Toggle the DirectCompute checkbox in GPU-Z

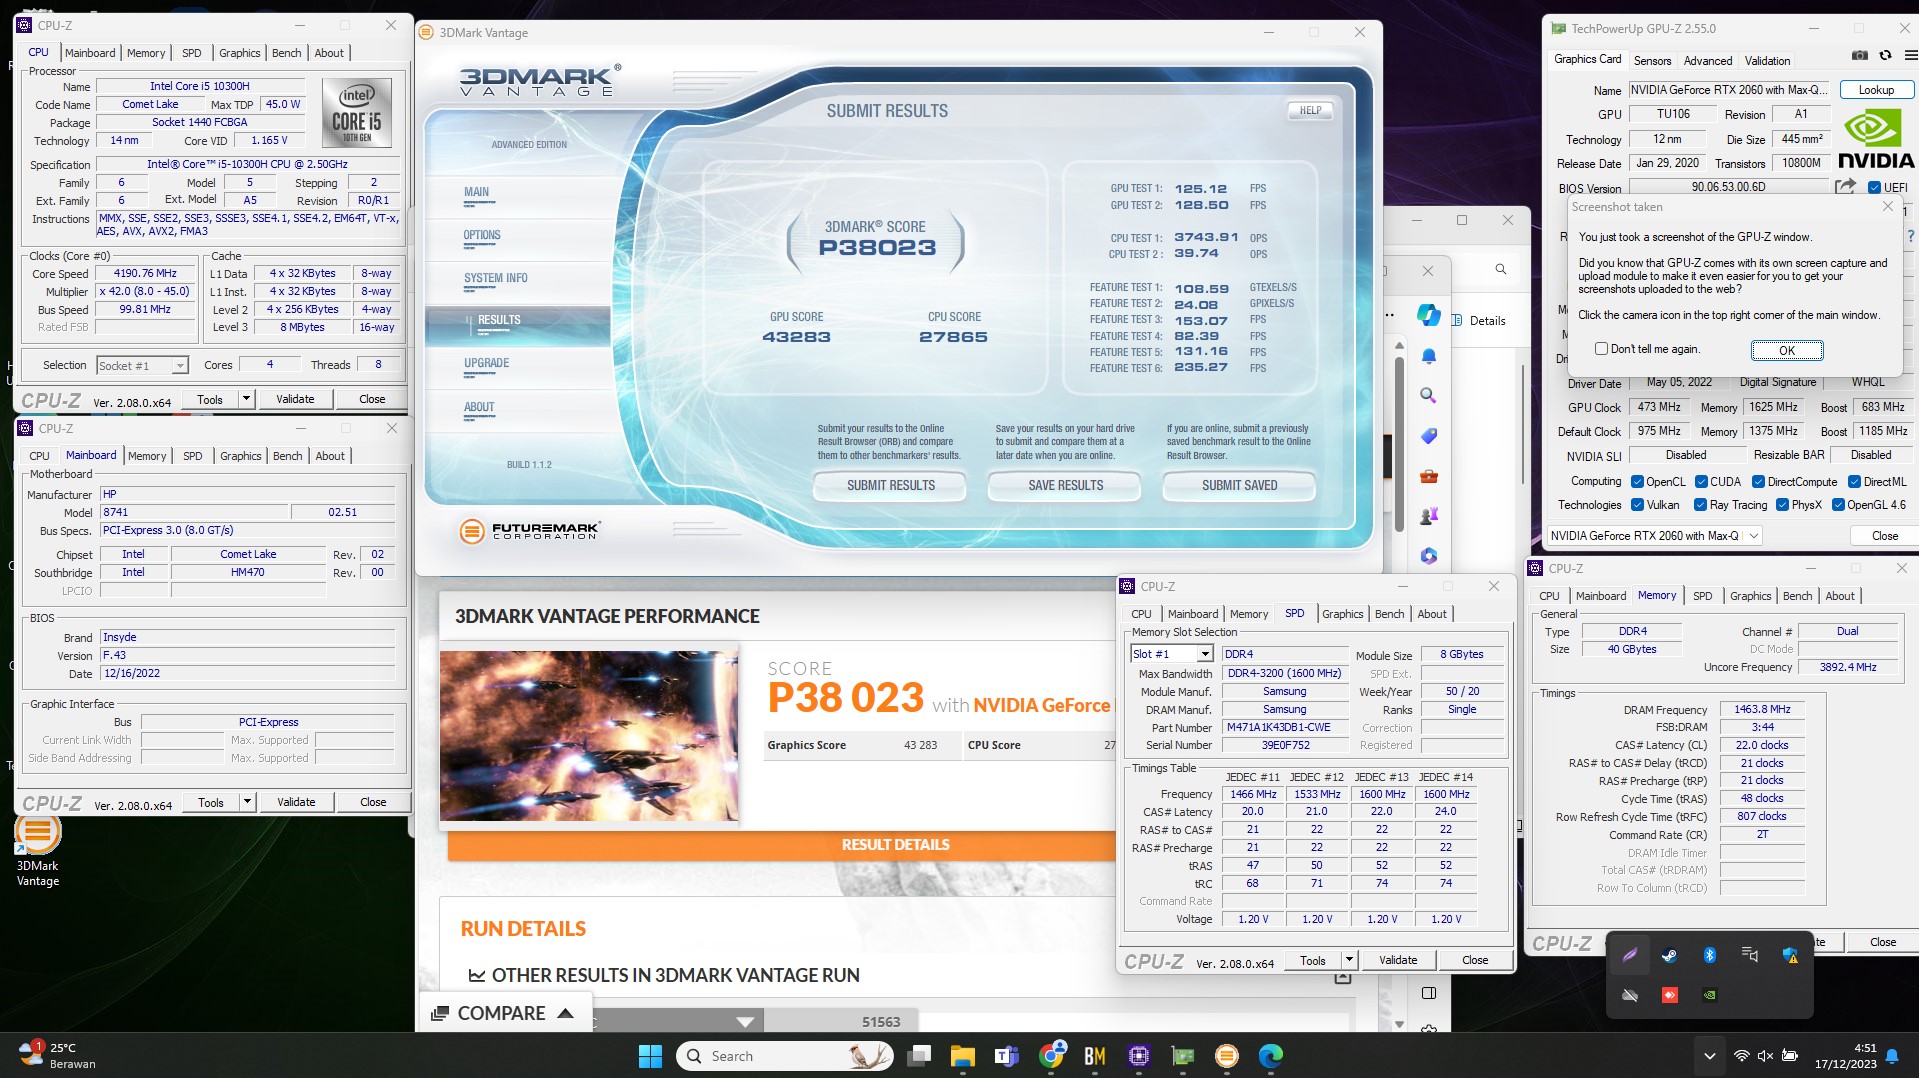(1758, 482)
